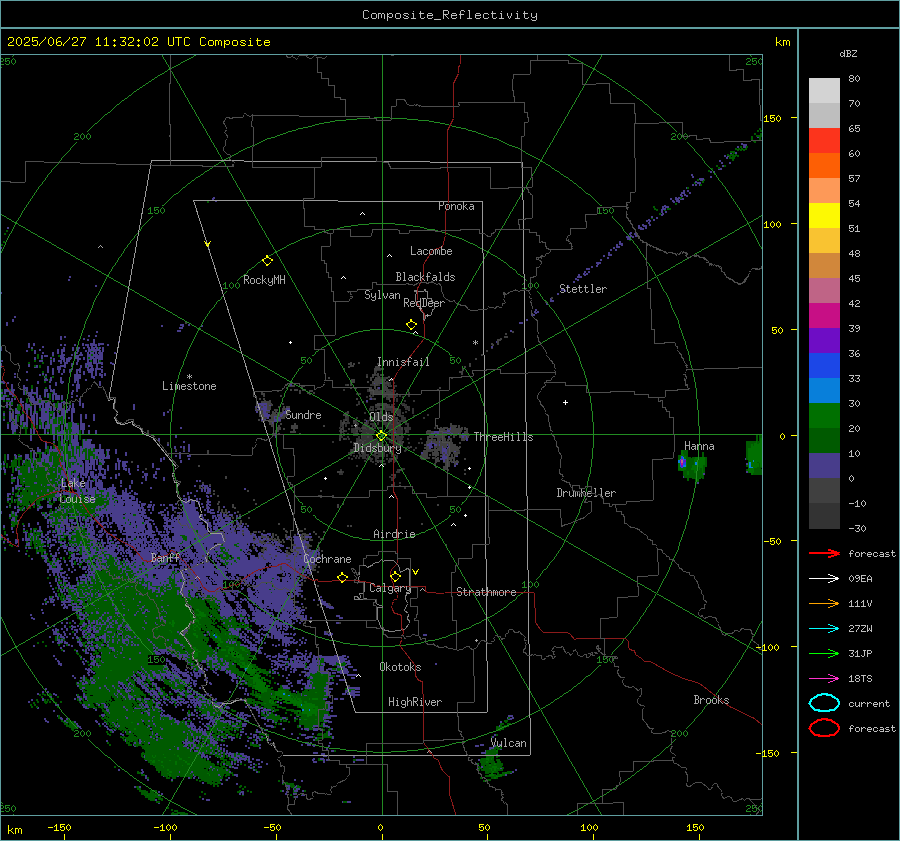Image resolution: width=900 pixels, height=841 pixels.
Task: Click the Blackfalds label
Action: pyautogui.click(x=425, y=277)
